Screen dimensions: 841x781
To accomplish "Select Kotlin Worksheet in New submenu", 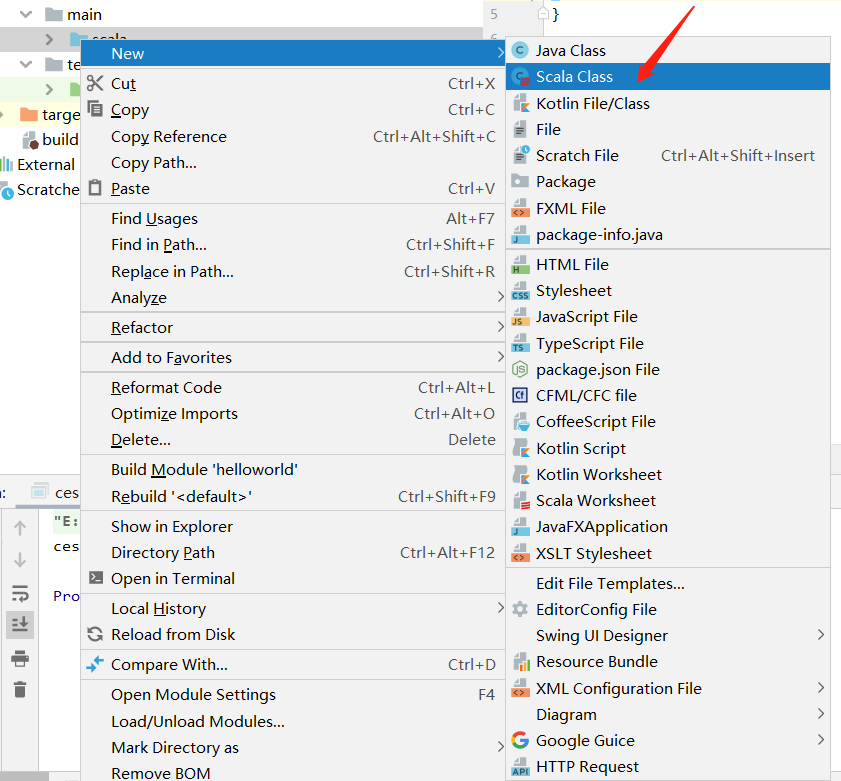I will pyautogui.click(x=668, y=474).
